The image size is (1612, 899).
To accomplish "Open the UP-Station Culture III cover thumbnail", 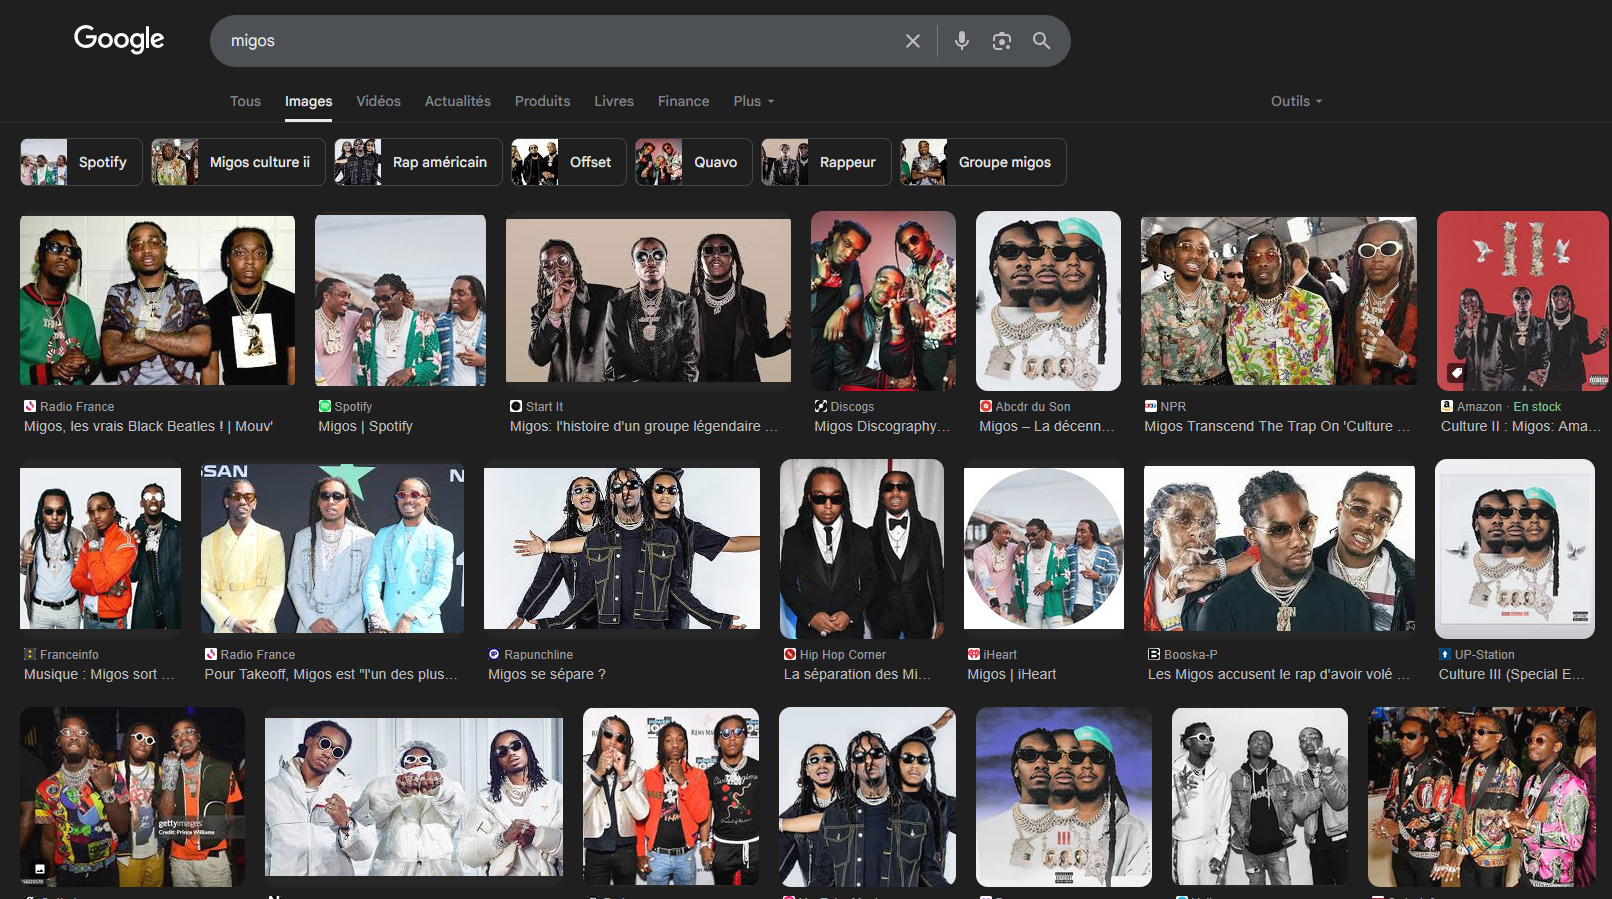I will (x=1515, y=549).
